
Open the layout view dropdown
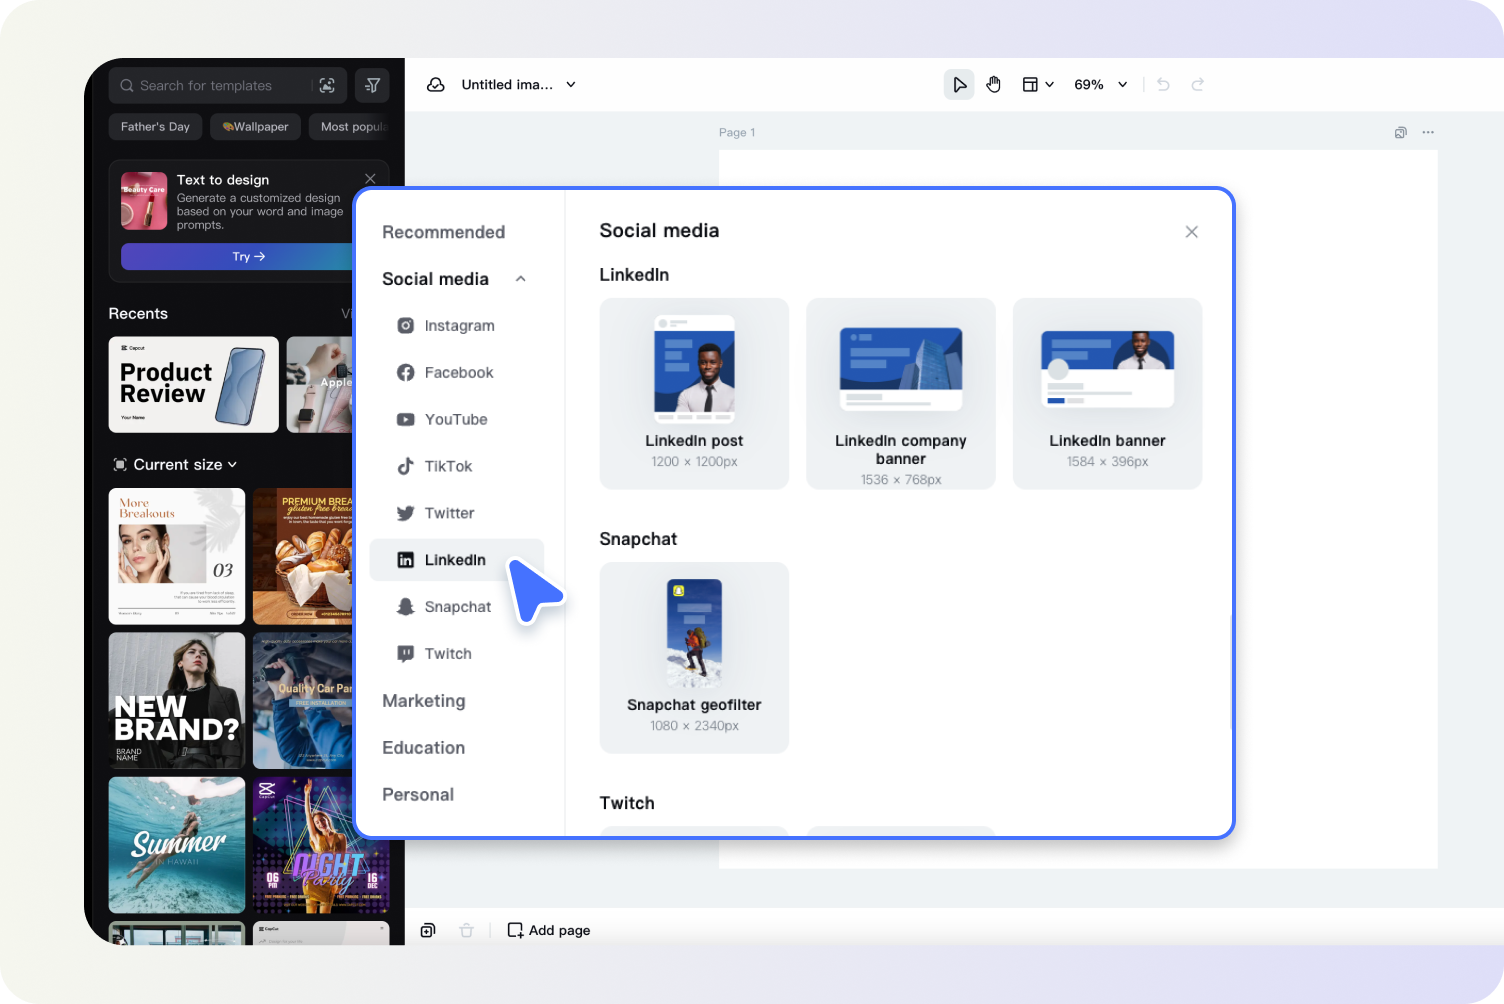[1037, 85]
